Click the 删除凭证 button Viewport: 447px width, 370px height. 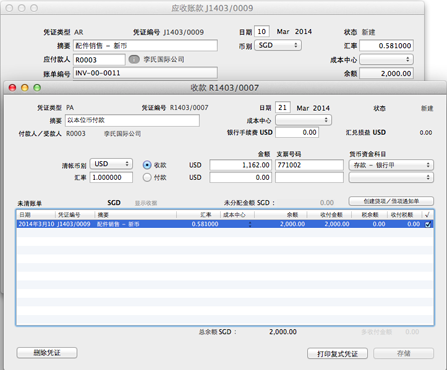point(47,353)
